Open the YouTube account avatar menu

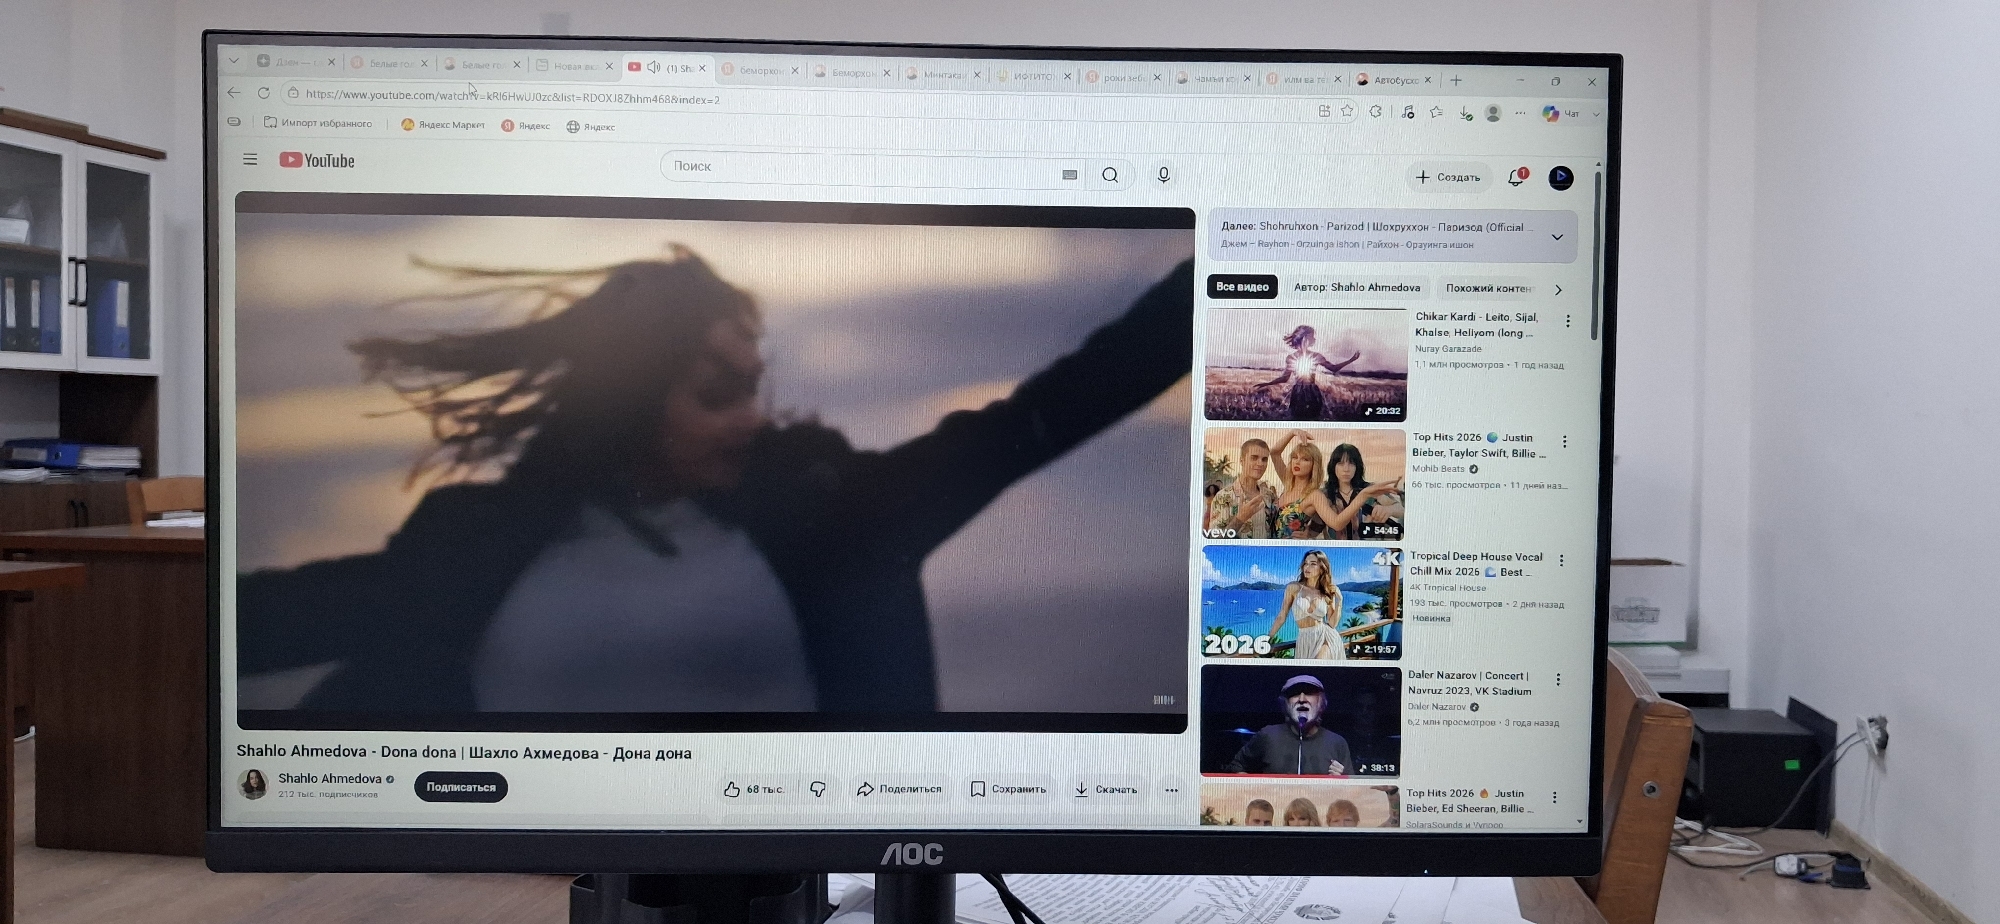coord(1560,178)
